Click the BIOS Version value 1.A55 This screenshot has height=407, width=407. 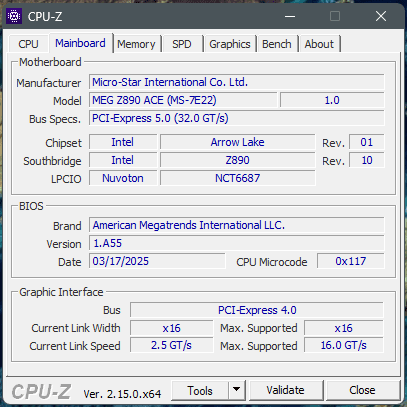pos(237,243)
